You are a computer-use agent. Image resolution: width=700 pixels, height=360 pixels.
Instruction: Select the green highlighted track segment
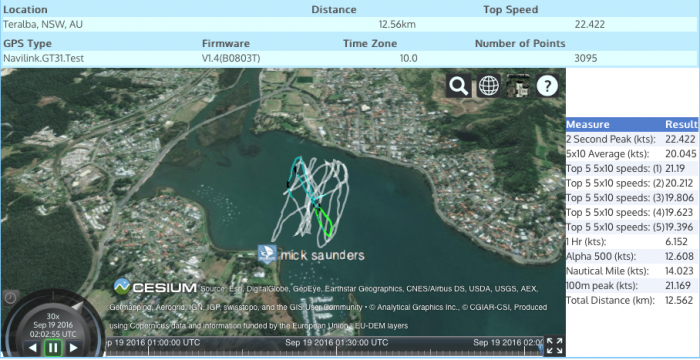tap(325, 222)
